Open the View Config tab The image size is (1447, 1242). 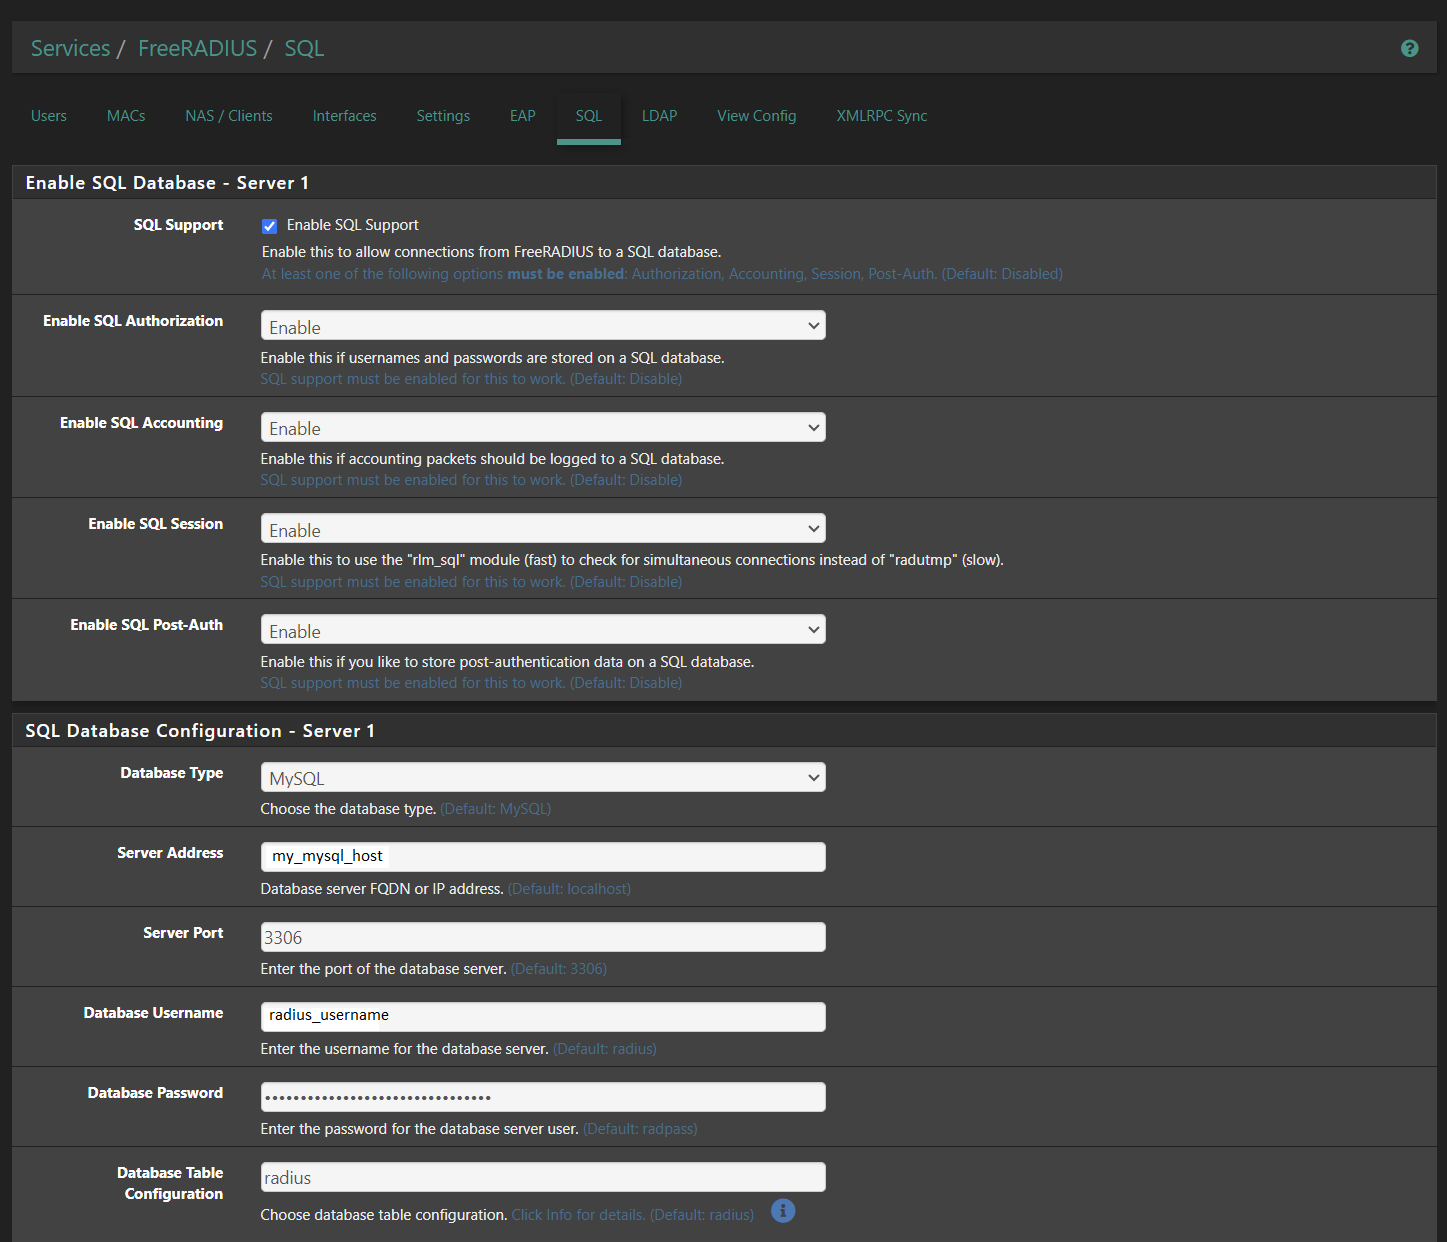click(x=757, y=116)
